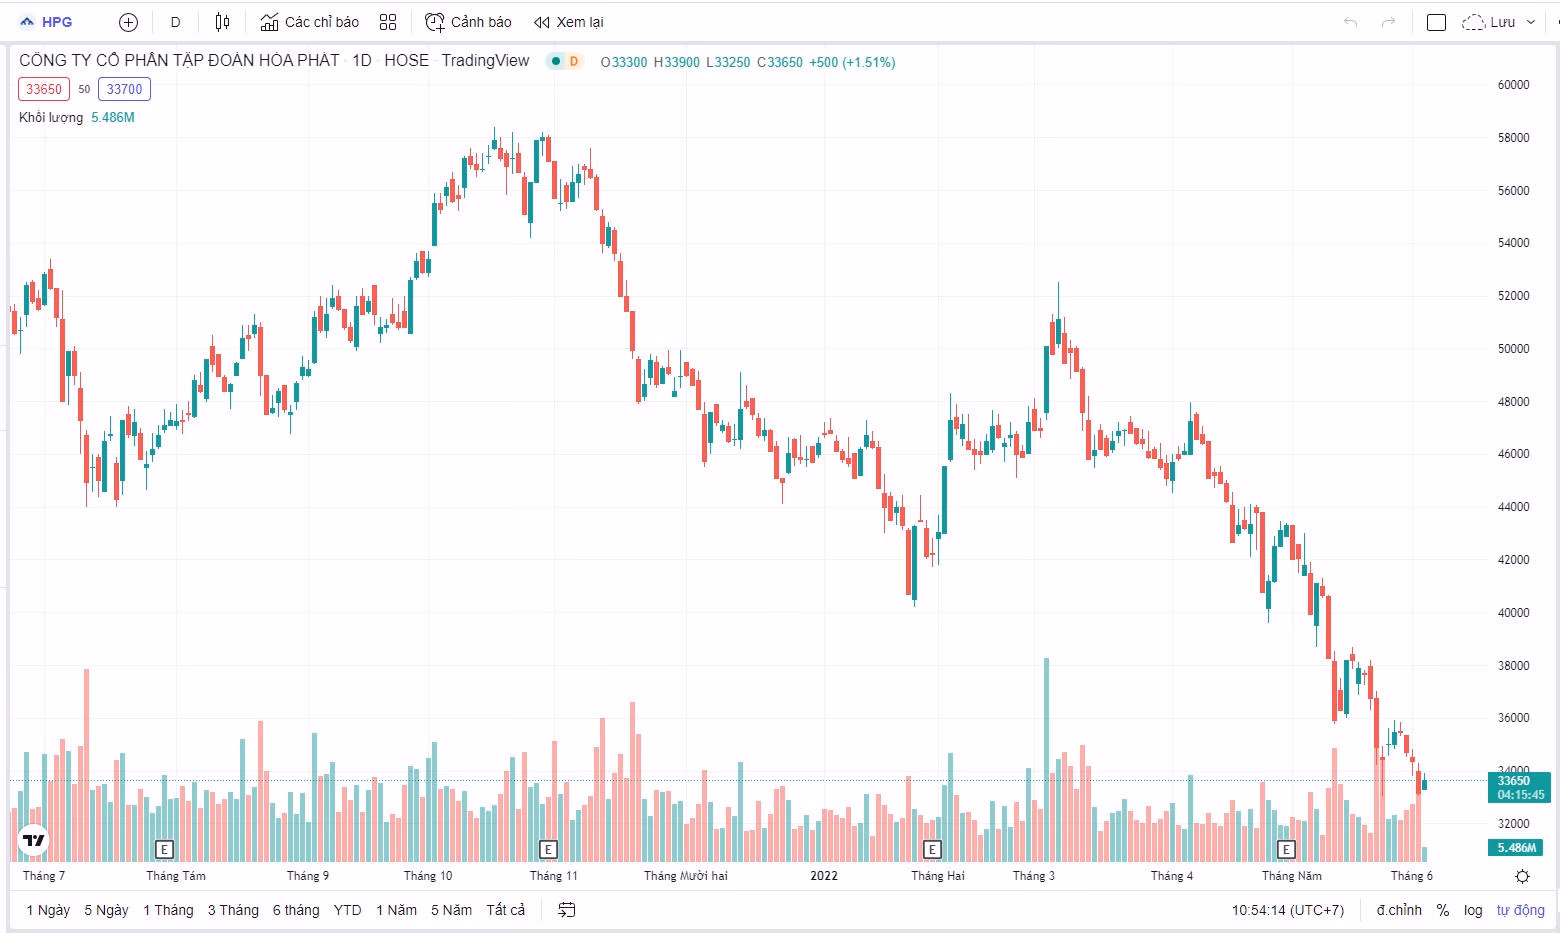Viewport: 1560px width, 933px height.
Task: Open the D timeframe interval dropdown
Action: (x=175, y=22)
